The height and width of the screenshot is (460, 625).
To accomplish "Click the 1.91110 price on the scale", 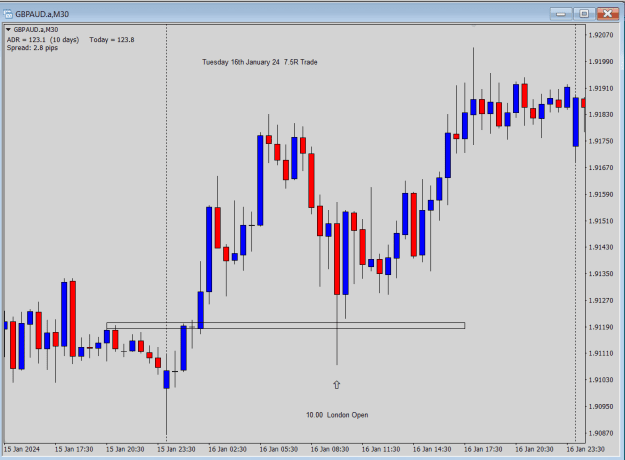I will (601, 354).
